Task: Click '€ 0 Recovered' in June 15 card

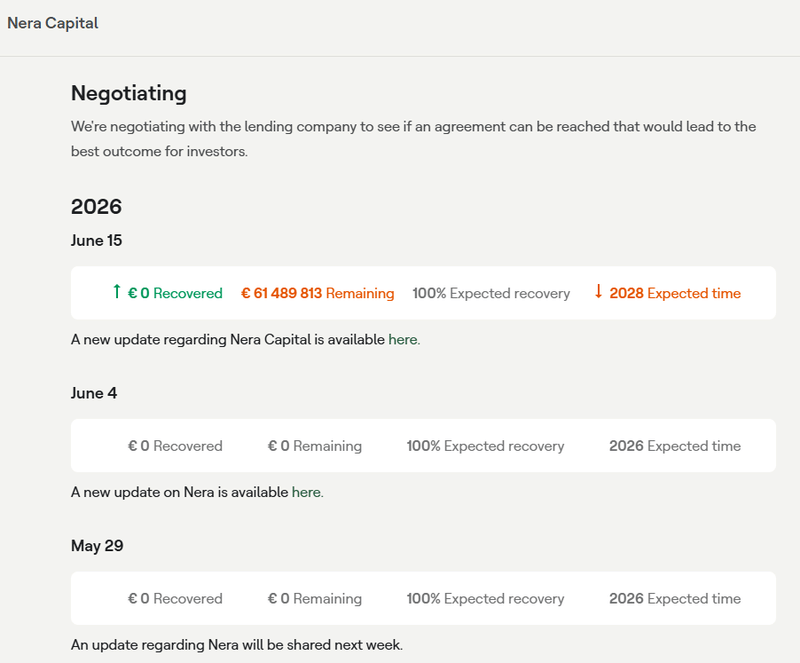Action: click(x=175, y=293)
